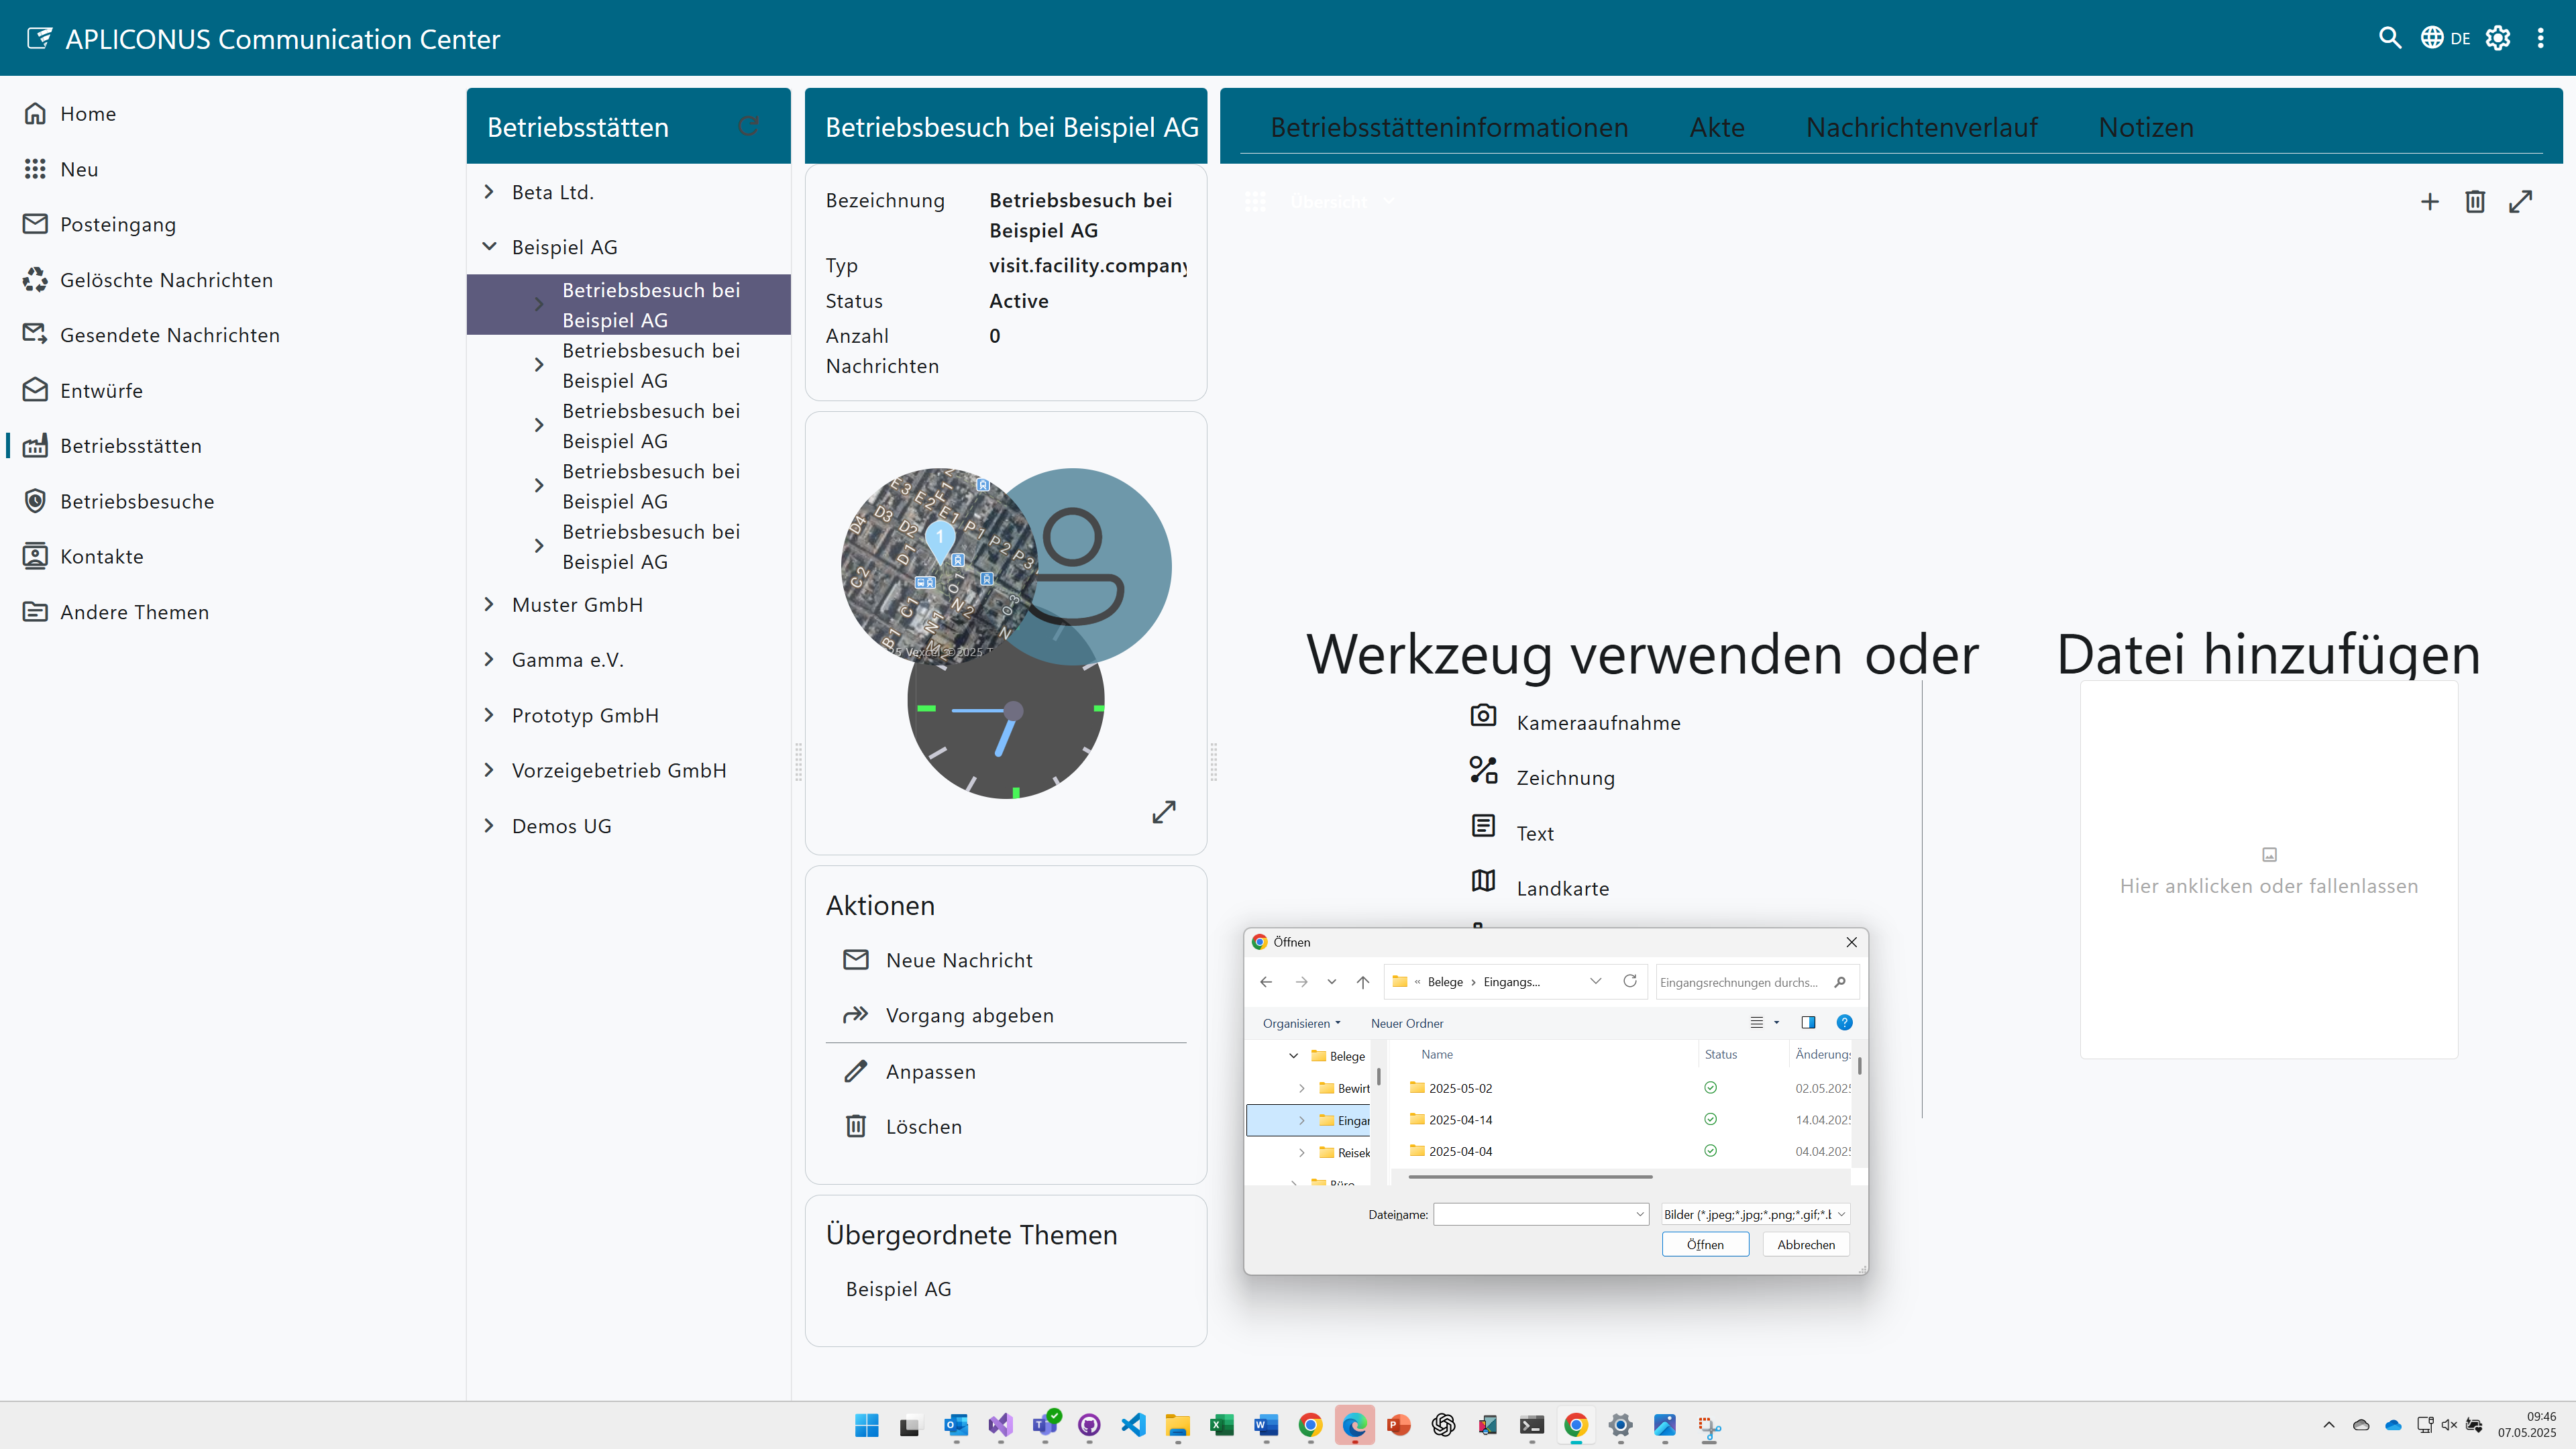
Task: Expand the Vorzeigebetrieb GmbH tree node
Action: (489, 770)
